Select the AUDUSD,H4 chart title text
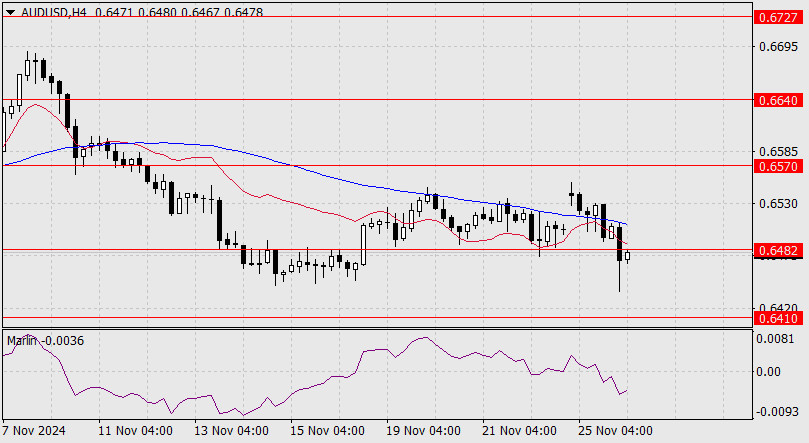Screen dimensions: 809x443 point(54,12)
